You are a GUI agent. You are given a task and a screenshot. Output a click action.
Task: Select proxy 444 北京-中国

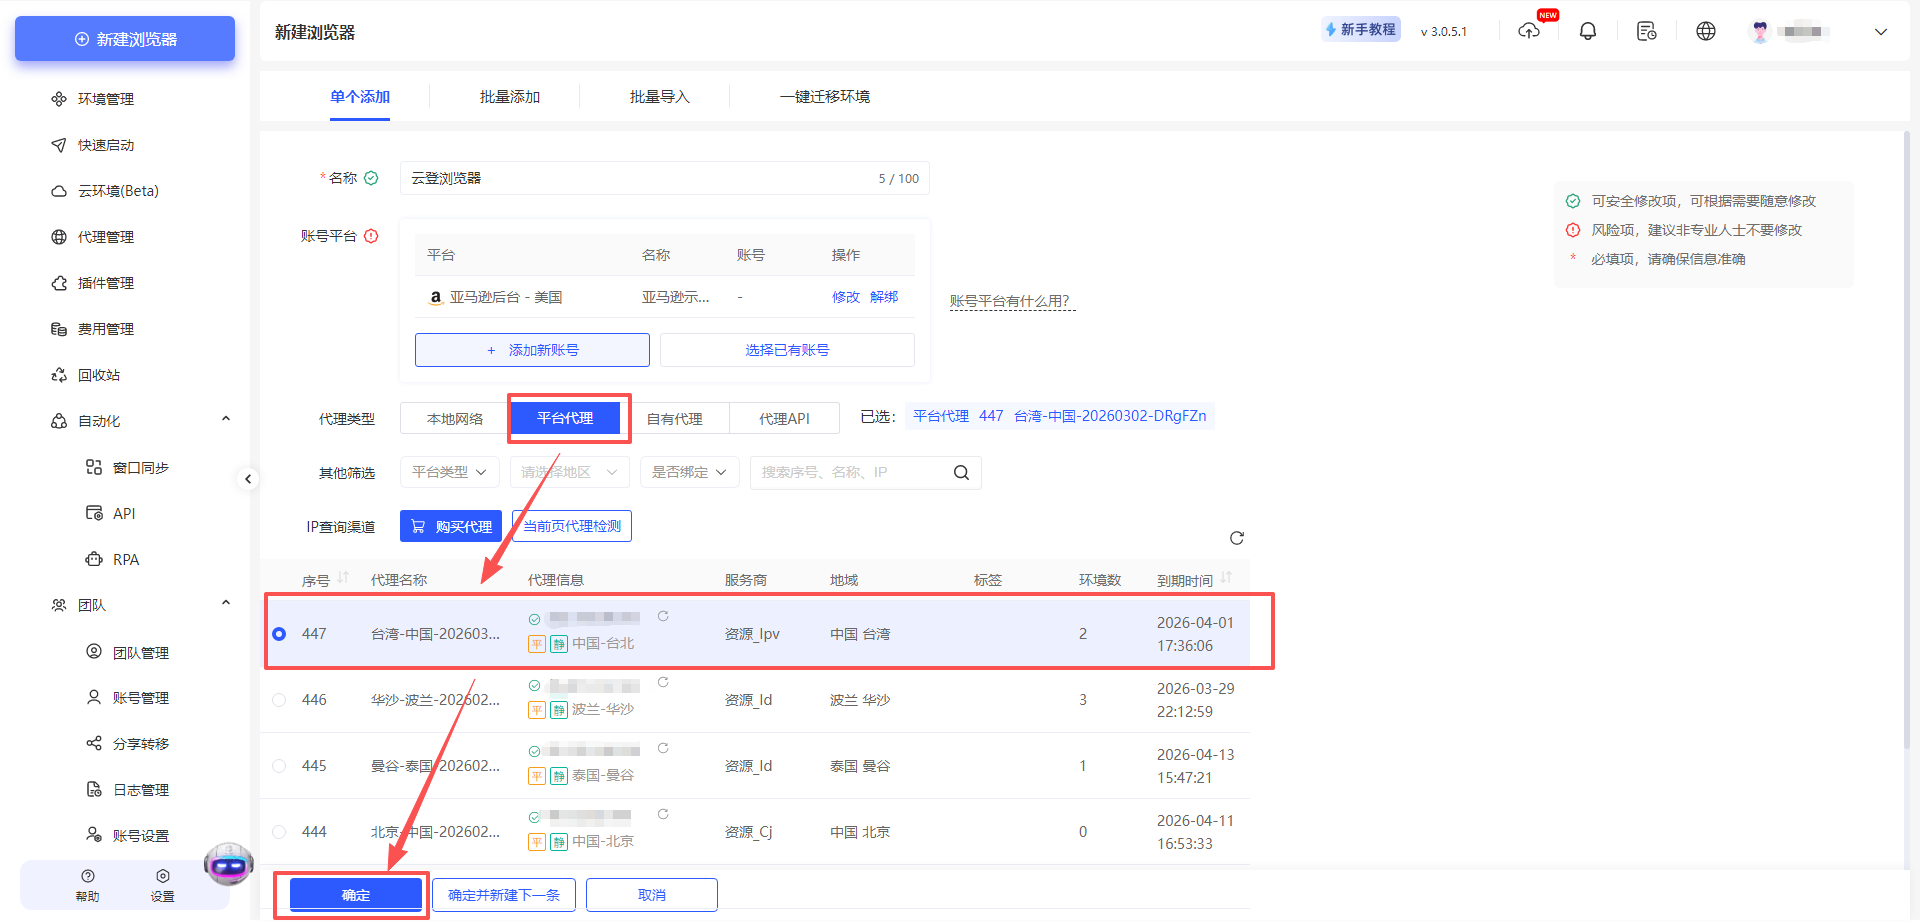click(279, 831)
